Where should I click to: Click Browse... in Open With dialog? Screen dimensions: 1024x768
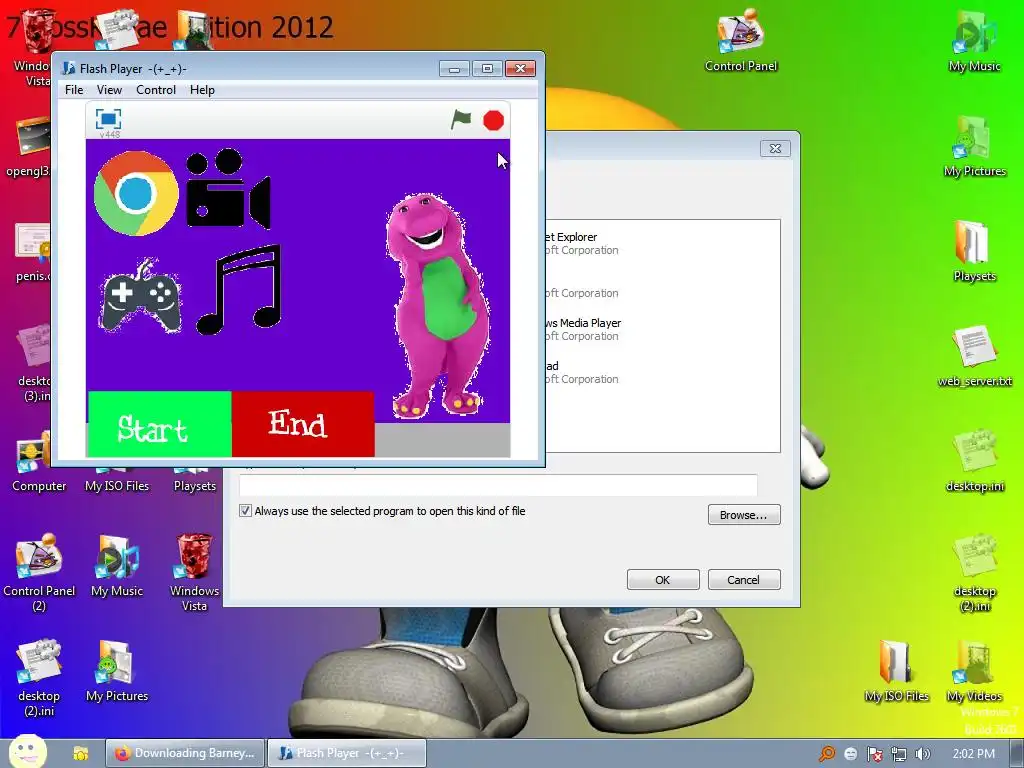(x=744, y=515)
